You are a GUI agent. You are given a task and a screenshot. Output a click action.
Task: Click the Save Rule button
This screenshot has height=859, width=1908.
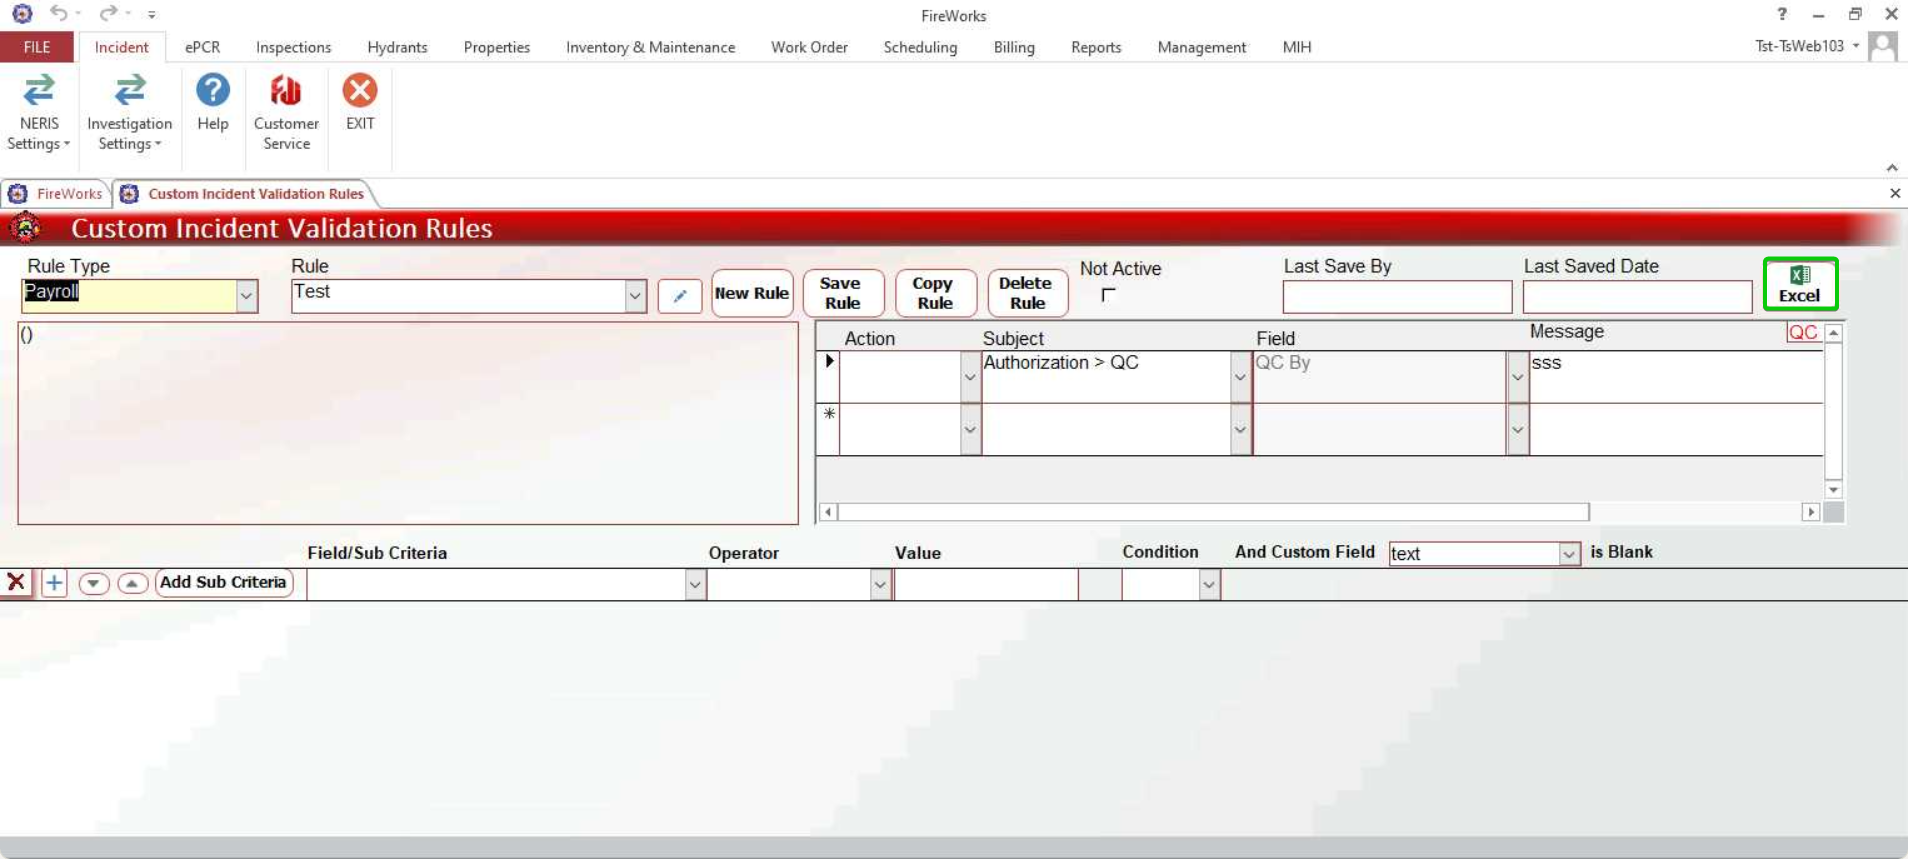click(842, 293)
